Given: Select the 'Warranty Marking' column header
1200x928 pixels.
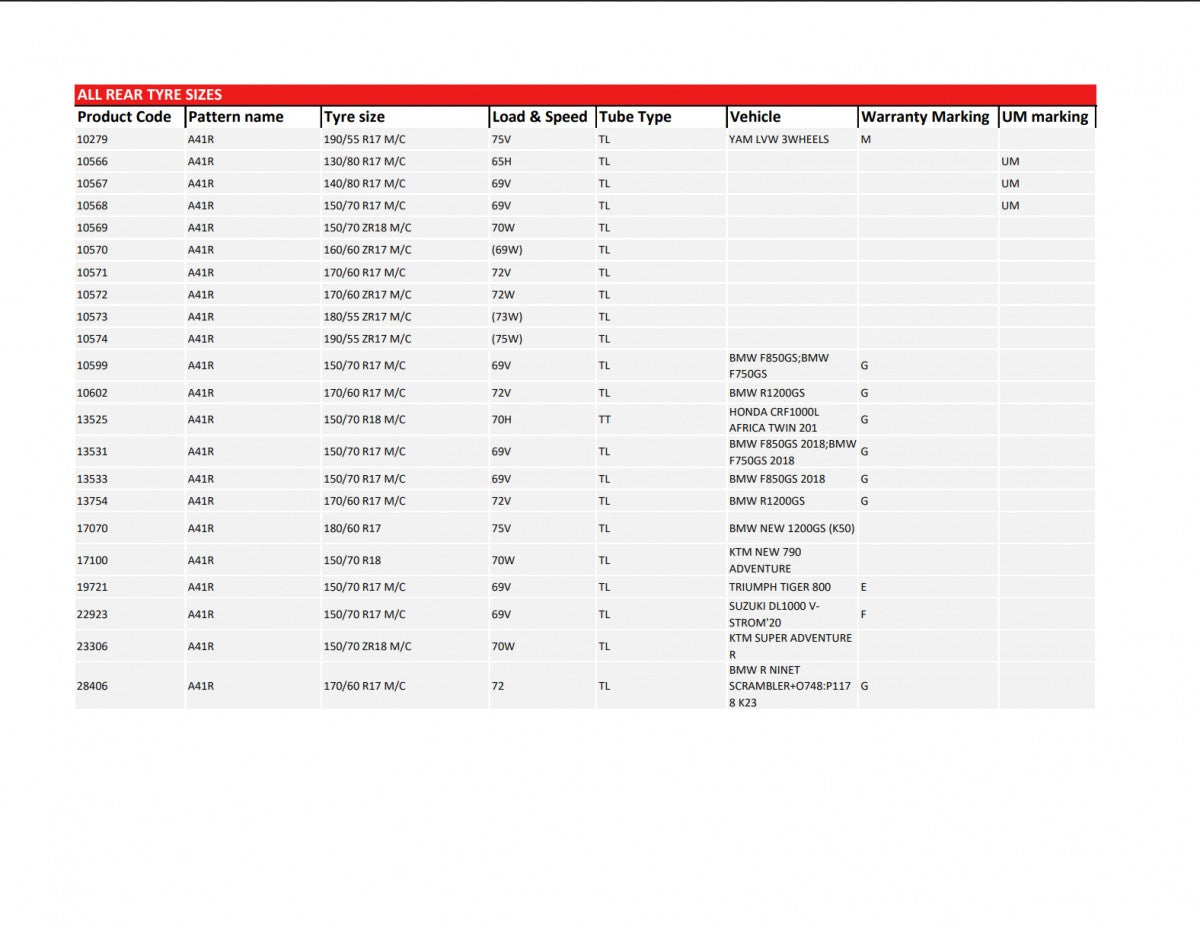Looking at the screenshot, I should tap(925, 117).
